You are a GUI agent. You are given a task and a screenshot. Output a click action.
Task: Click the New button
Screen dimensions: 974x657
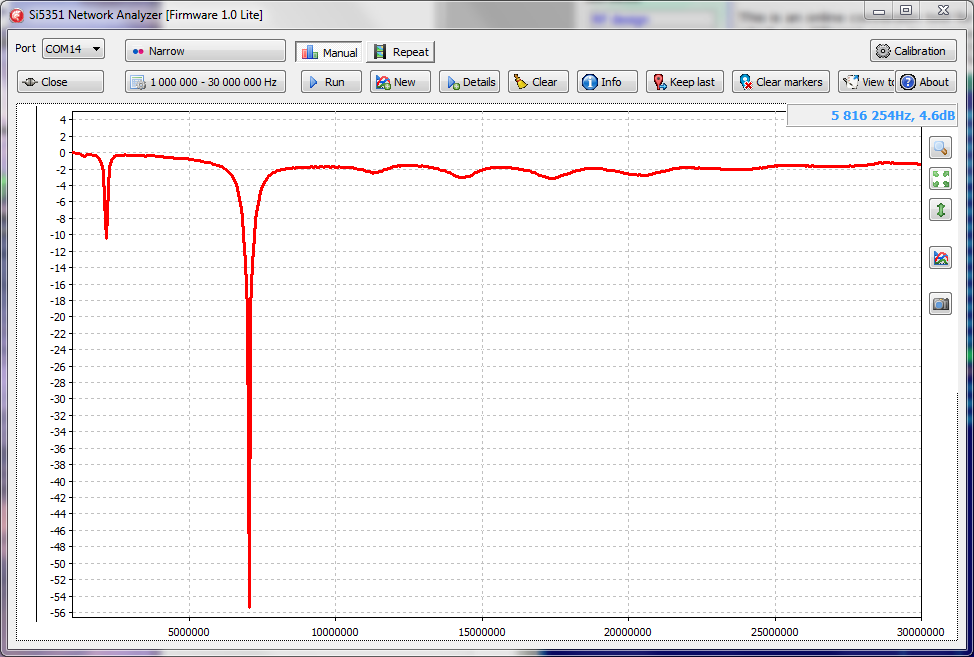pyautogui.click(x=400, y=82)
